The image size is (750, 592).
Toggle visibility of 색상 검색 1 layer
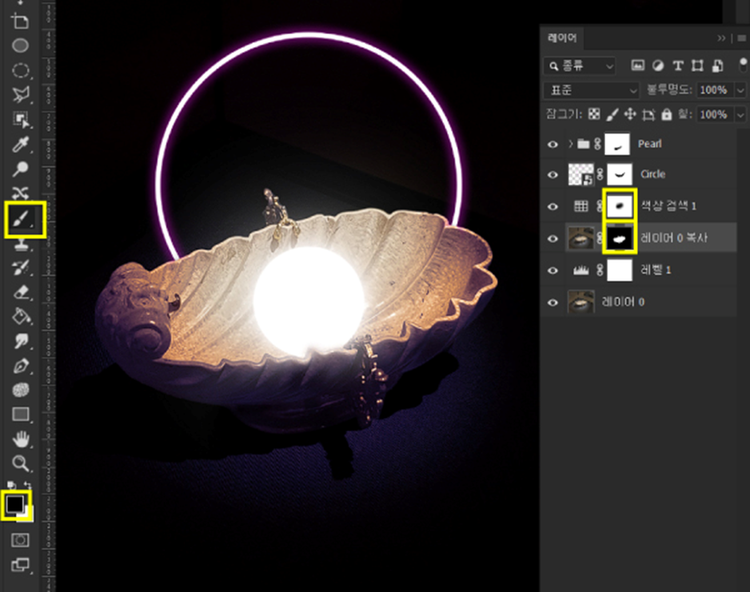coord(552,207)
